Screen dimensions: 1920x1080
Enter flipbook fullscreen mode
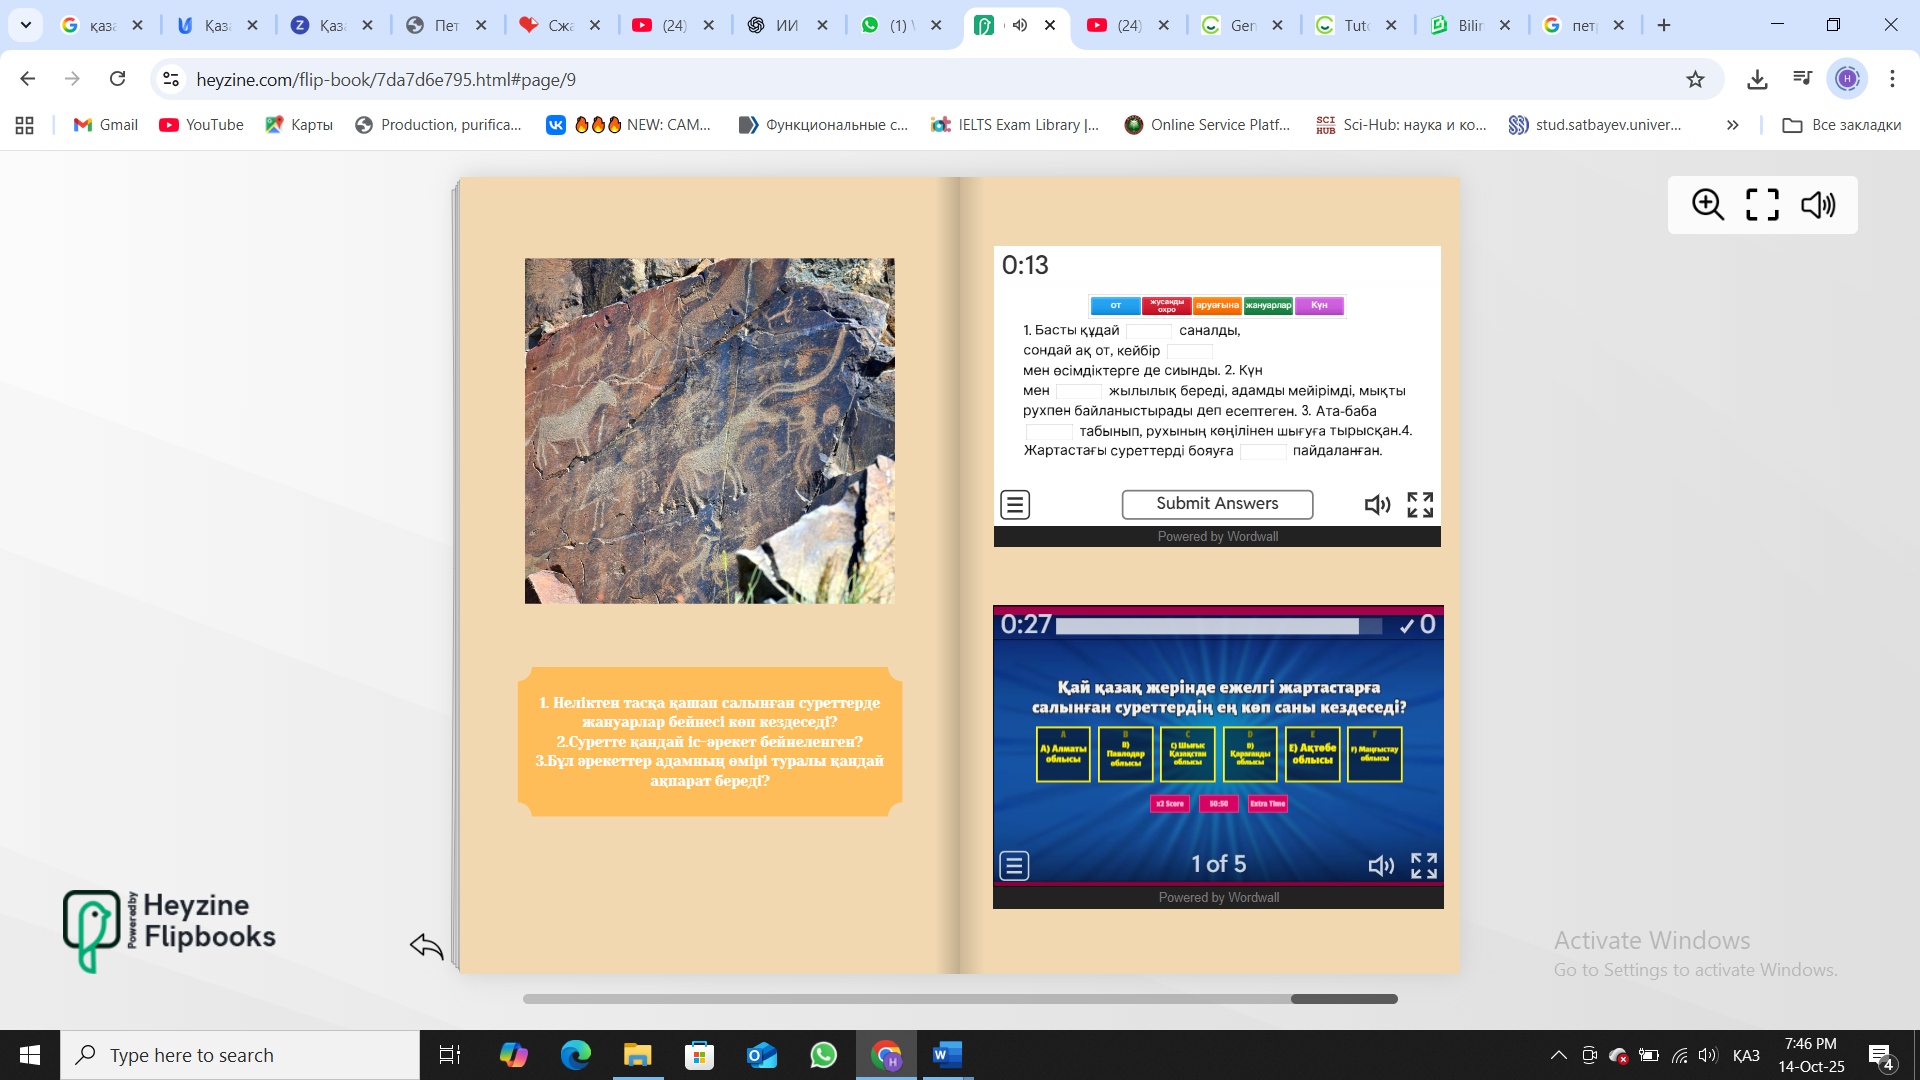pos(1762,205)
